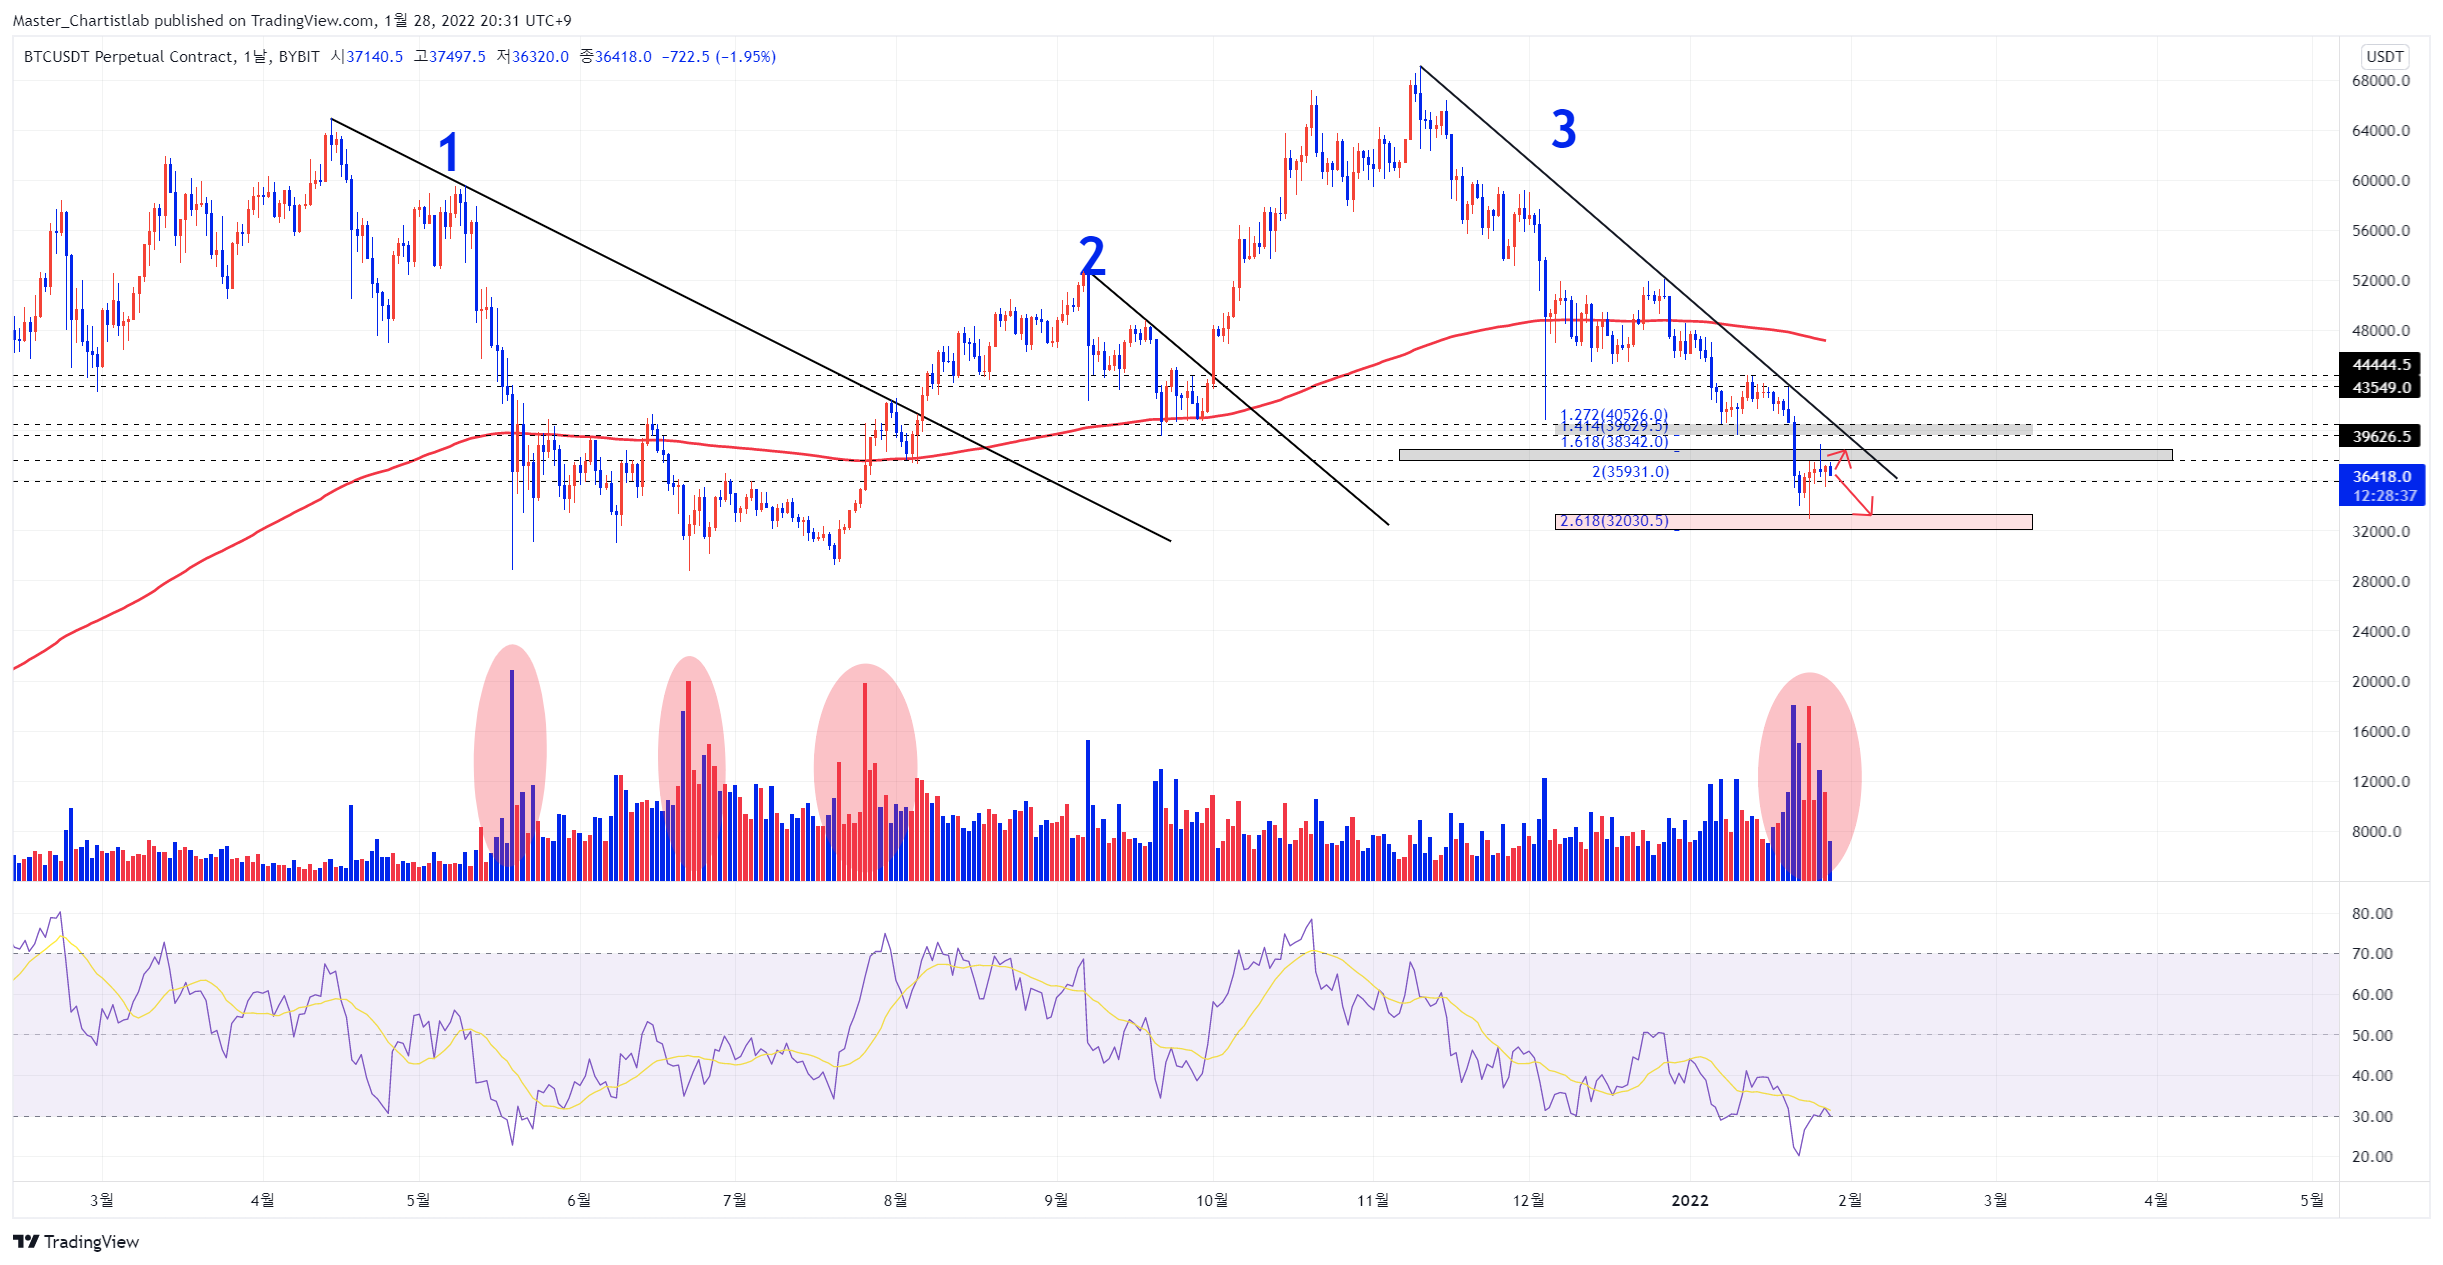Click the 20000.0 volume axis value
The width and height of the screenshot is (2443, 1265).
(x=2381, y=682)
